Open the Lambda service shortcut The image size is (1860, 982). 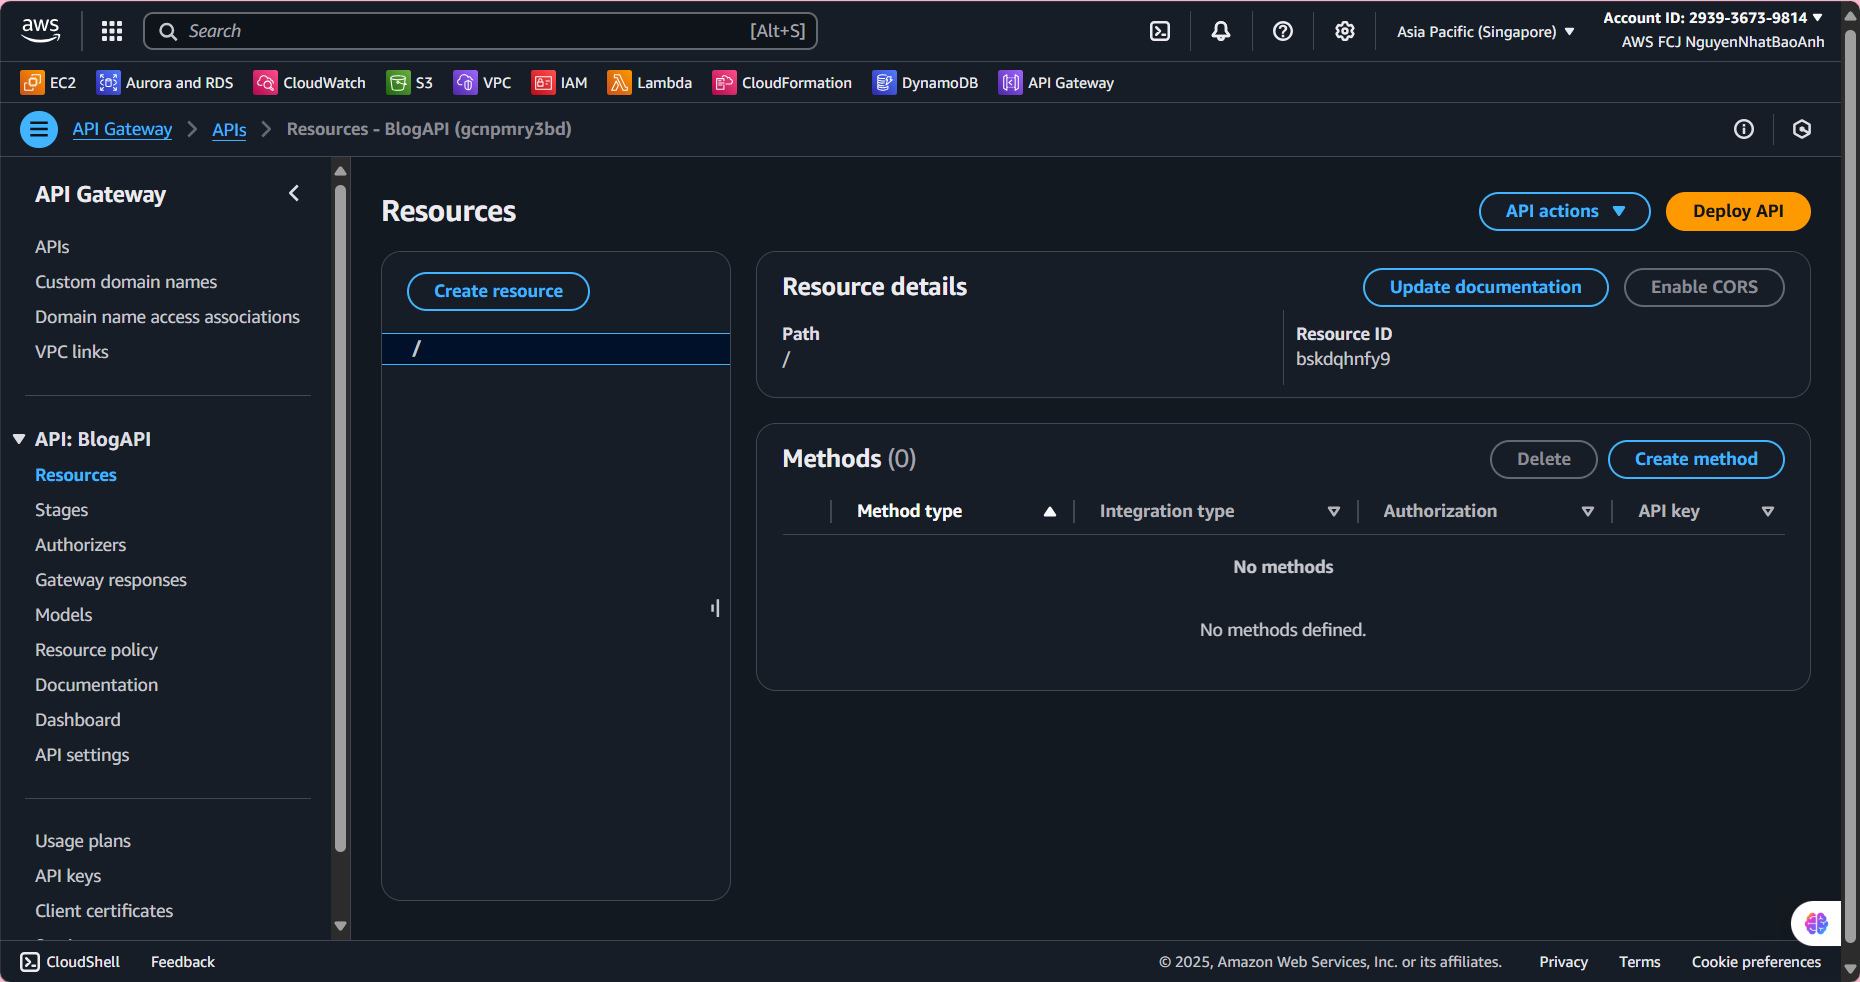[650, 83]
